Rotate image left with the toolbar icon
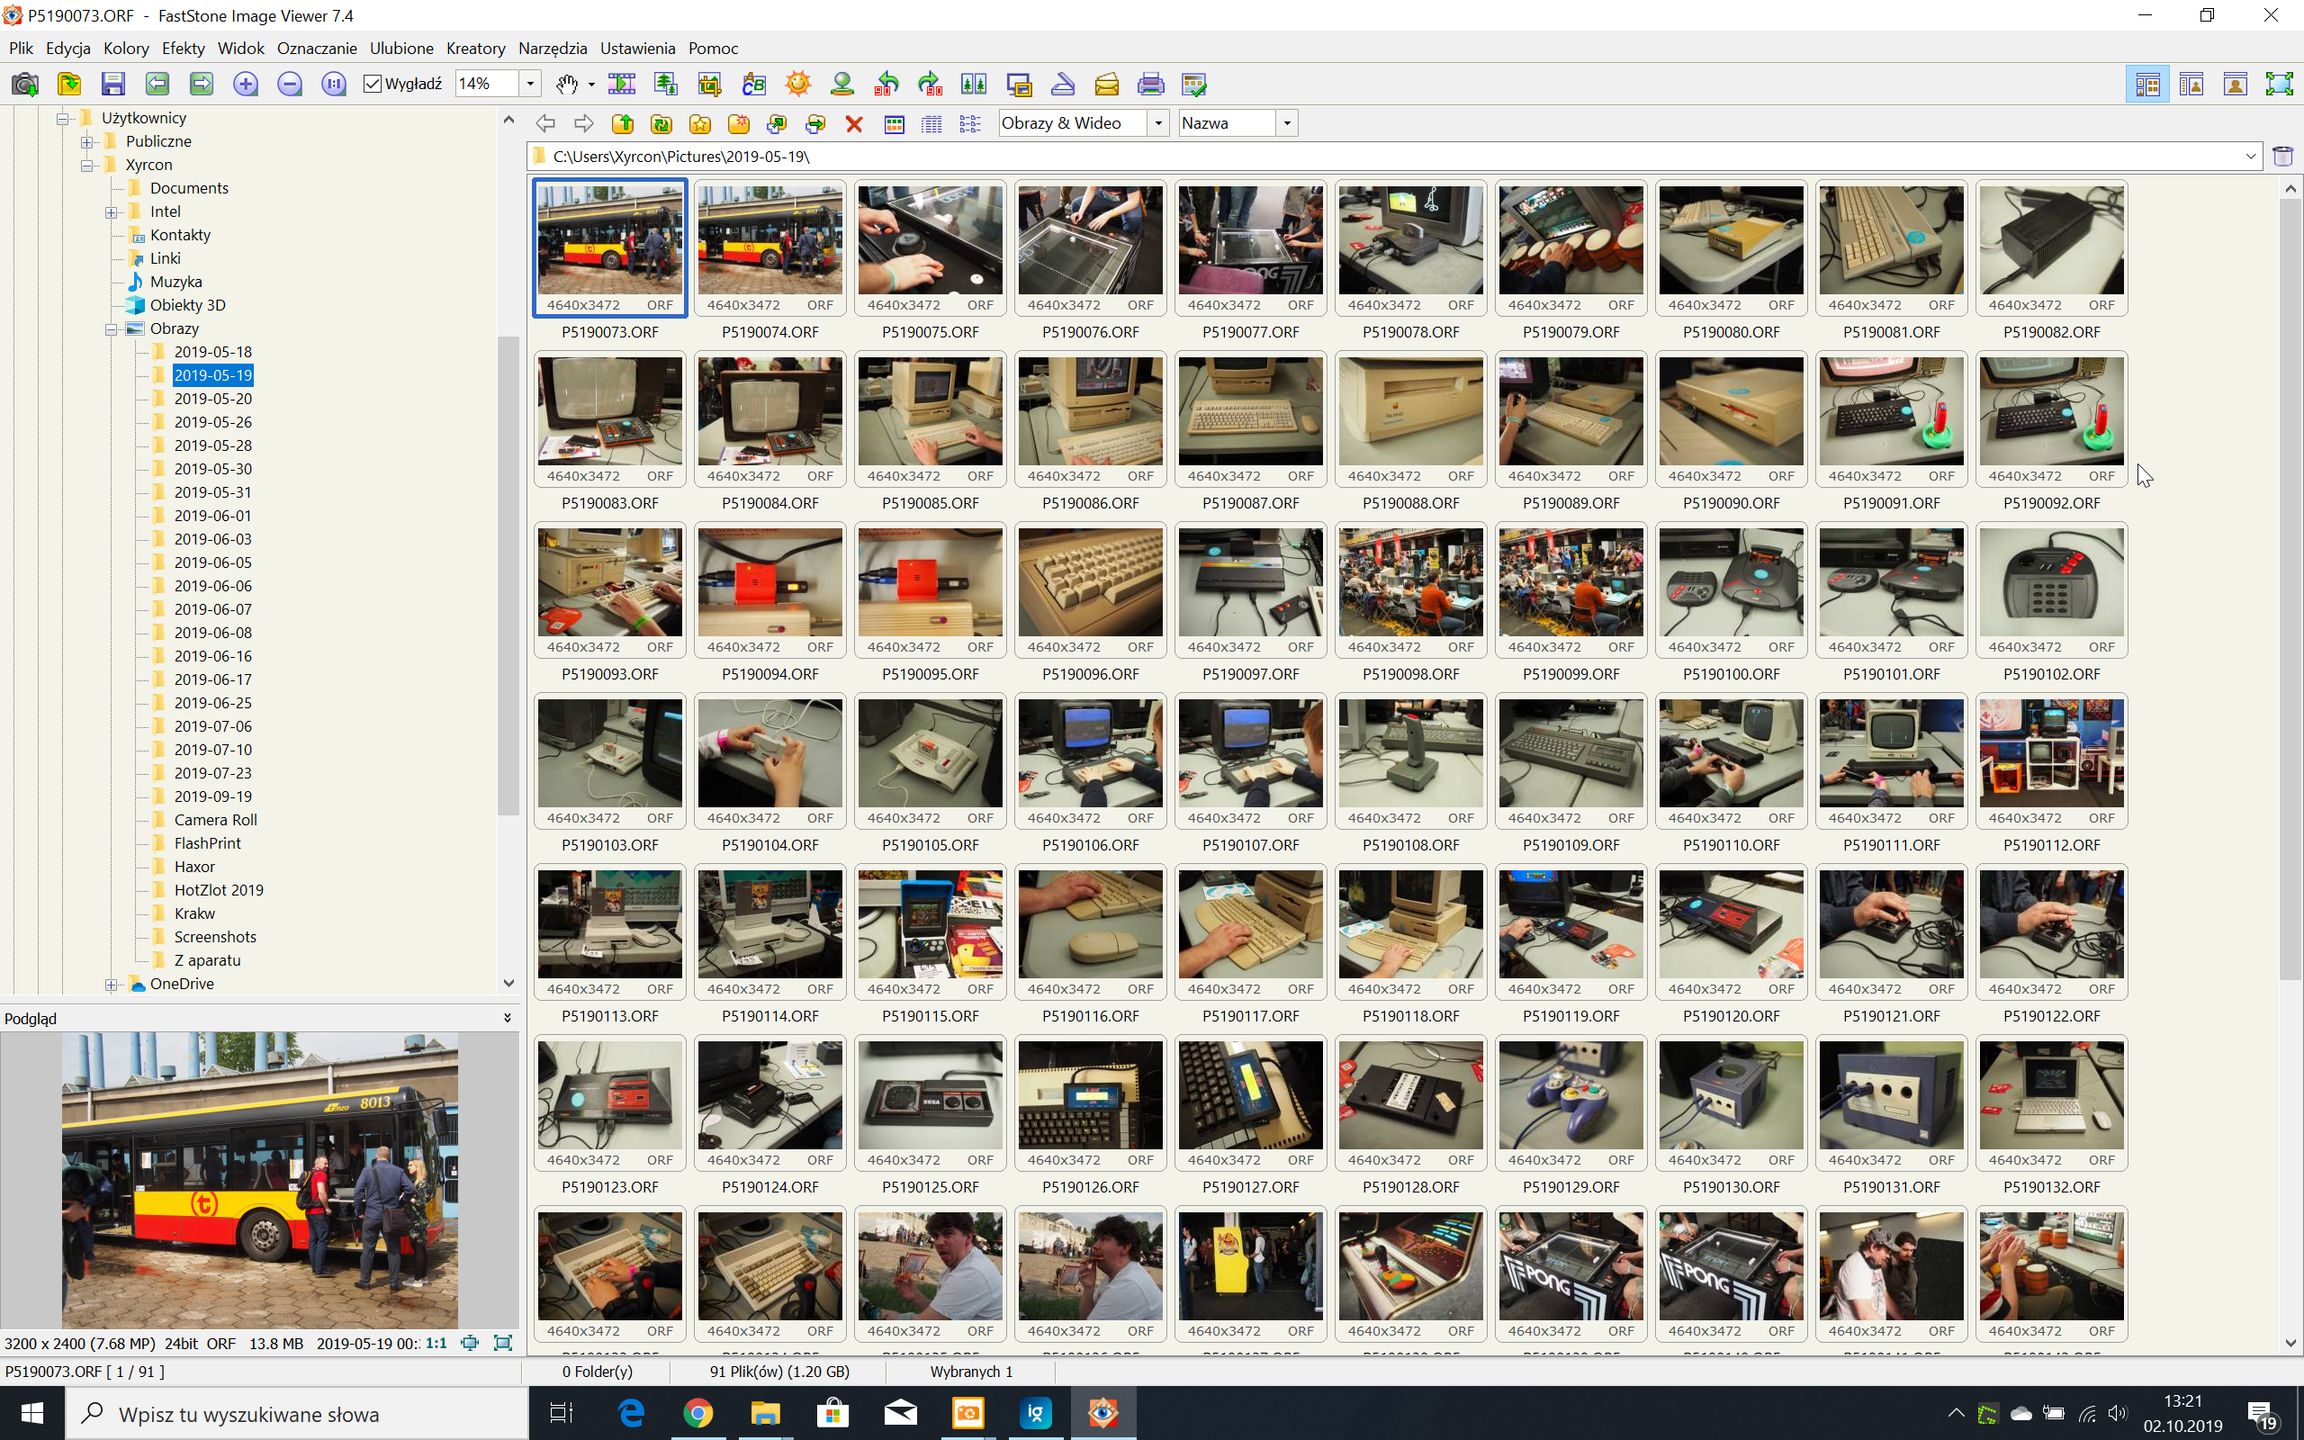Image resolution: width=2304 pixels, height=1440 pixels. pos(886,84)
